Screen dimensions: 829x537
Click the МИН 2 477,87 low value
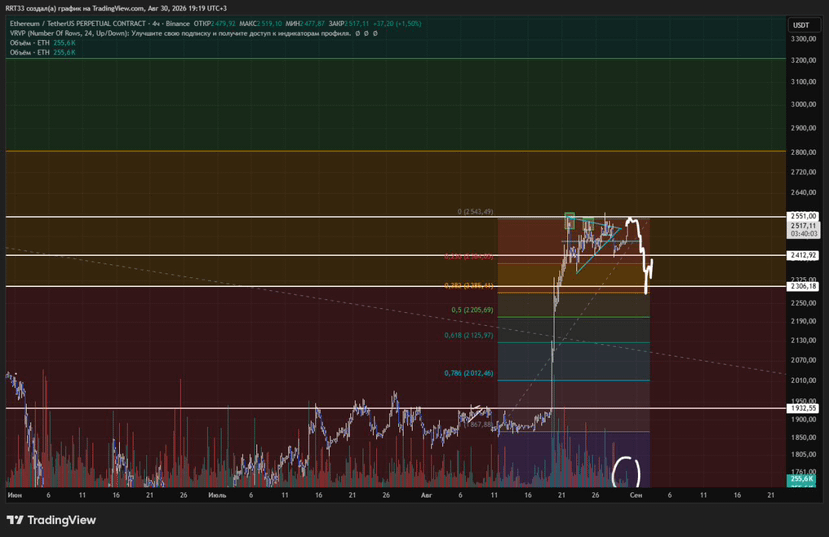[305, 24]
